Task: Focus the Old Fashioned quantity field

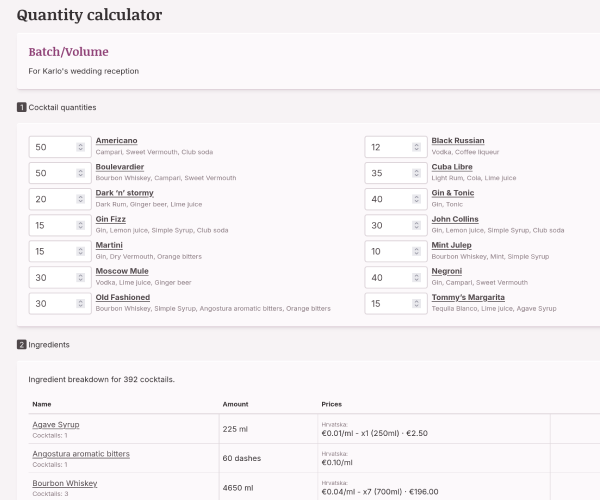Action: tap(50, 303)
